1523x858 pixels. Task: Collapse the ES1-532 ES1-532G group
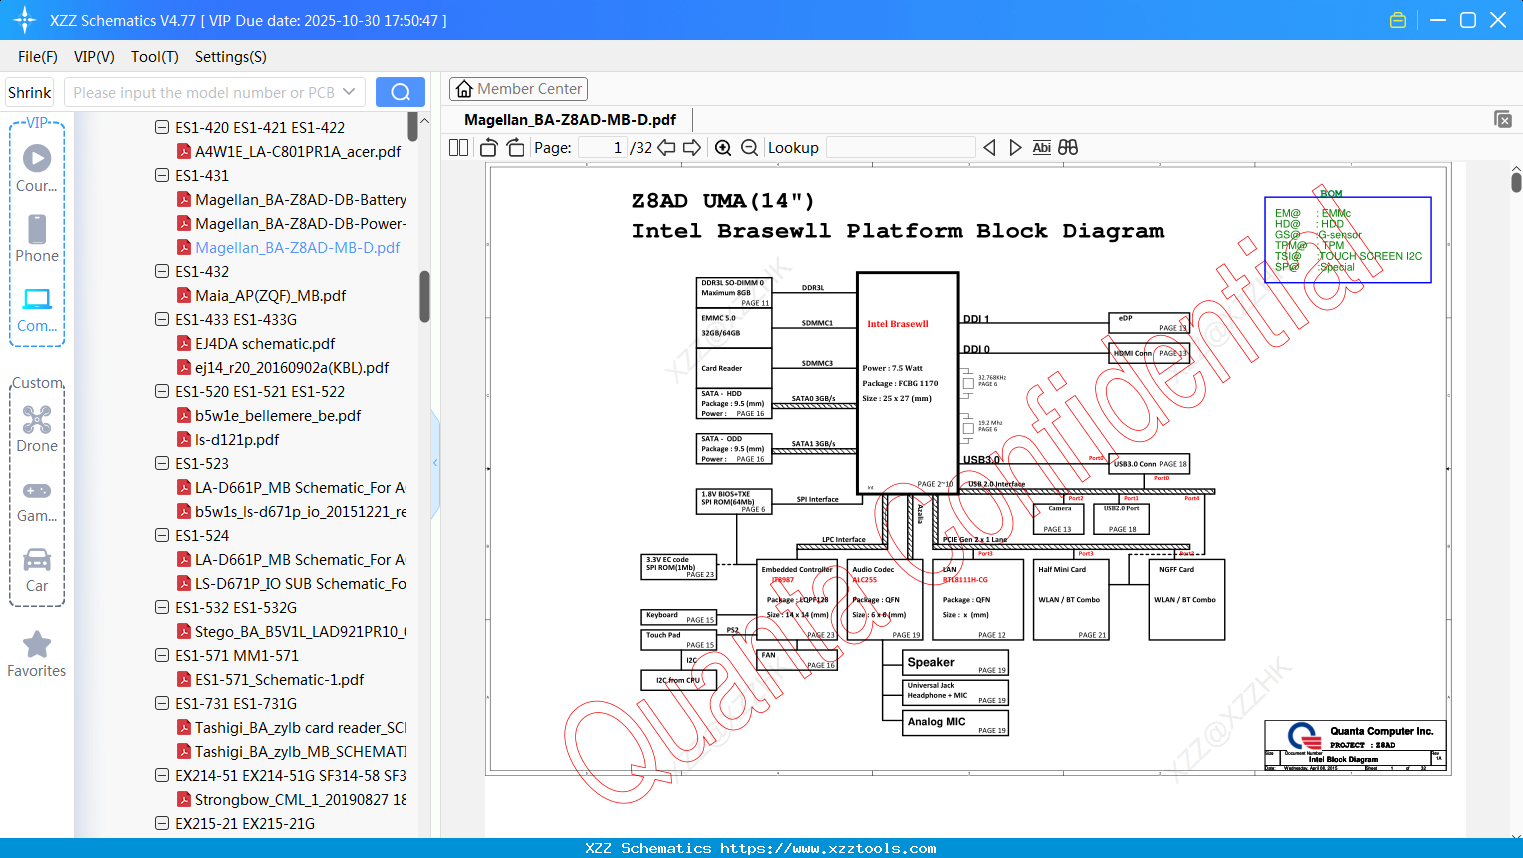click(162, 607)
